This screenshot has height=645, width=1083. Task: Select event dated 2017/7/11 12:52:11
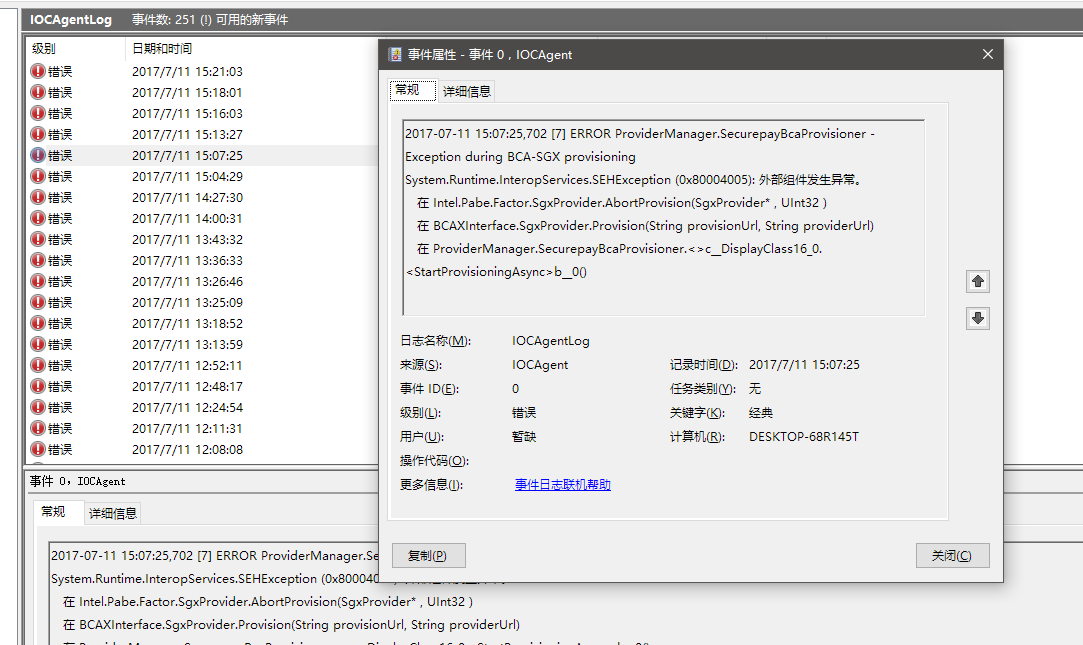187,365
